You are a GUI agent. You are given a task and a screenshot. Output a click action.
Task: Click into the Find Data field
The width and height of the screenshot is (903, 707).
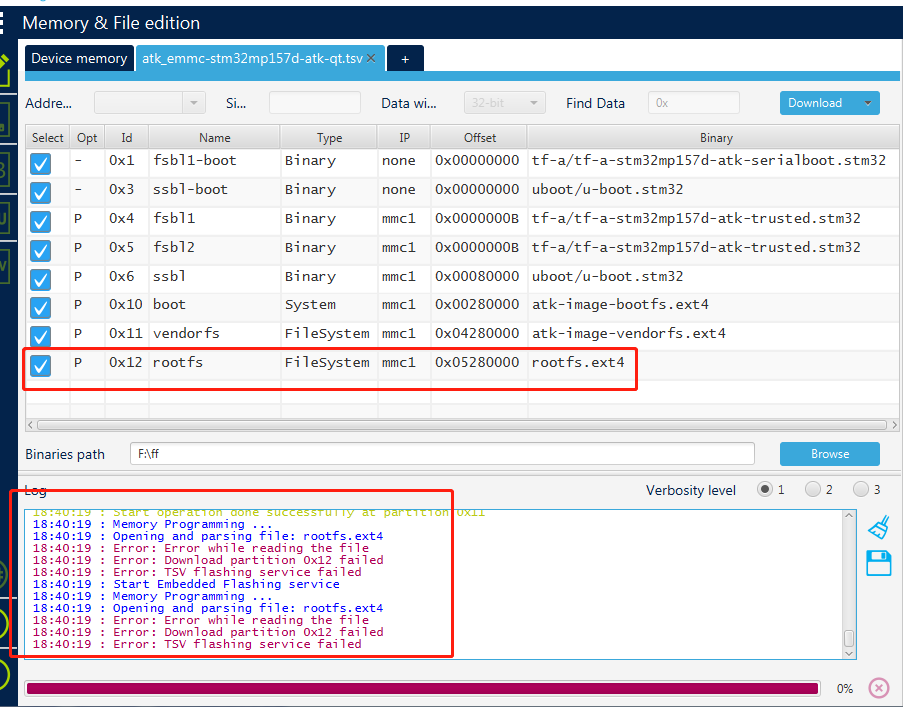pyautogui.click(x=694, y=103)
